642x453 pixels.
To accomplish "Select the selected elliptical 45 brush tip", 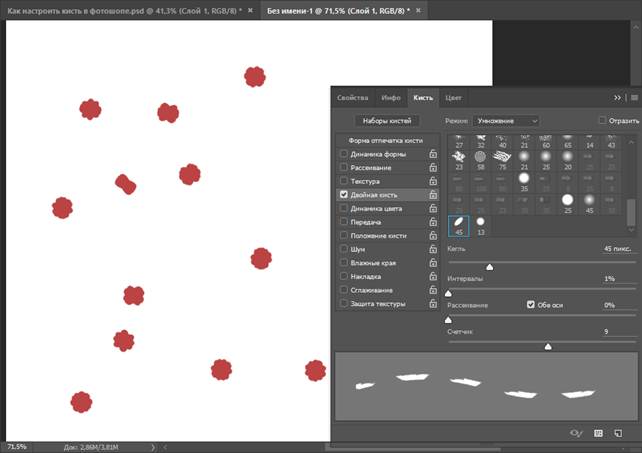I will coord(459,226).
